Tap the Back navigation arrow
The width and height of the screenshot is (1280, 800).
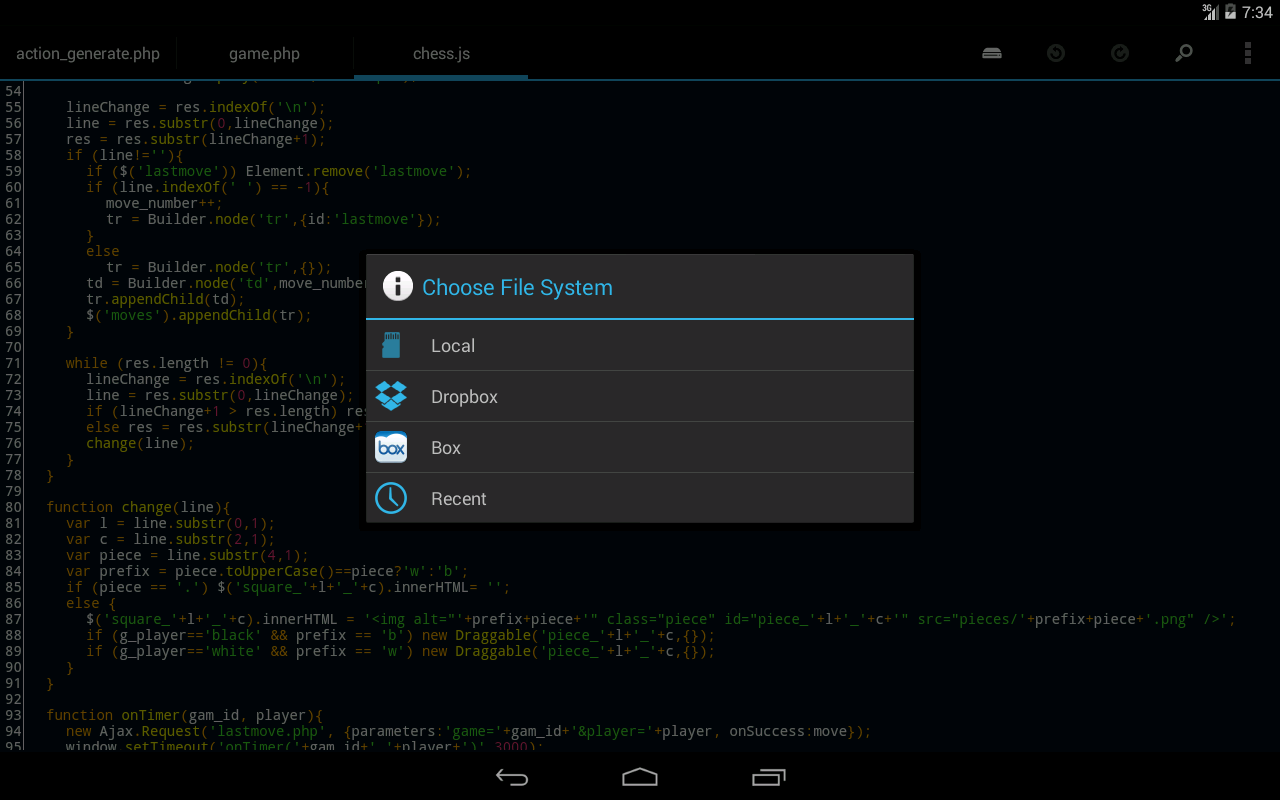tap(512, 776)
